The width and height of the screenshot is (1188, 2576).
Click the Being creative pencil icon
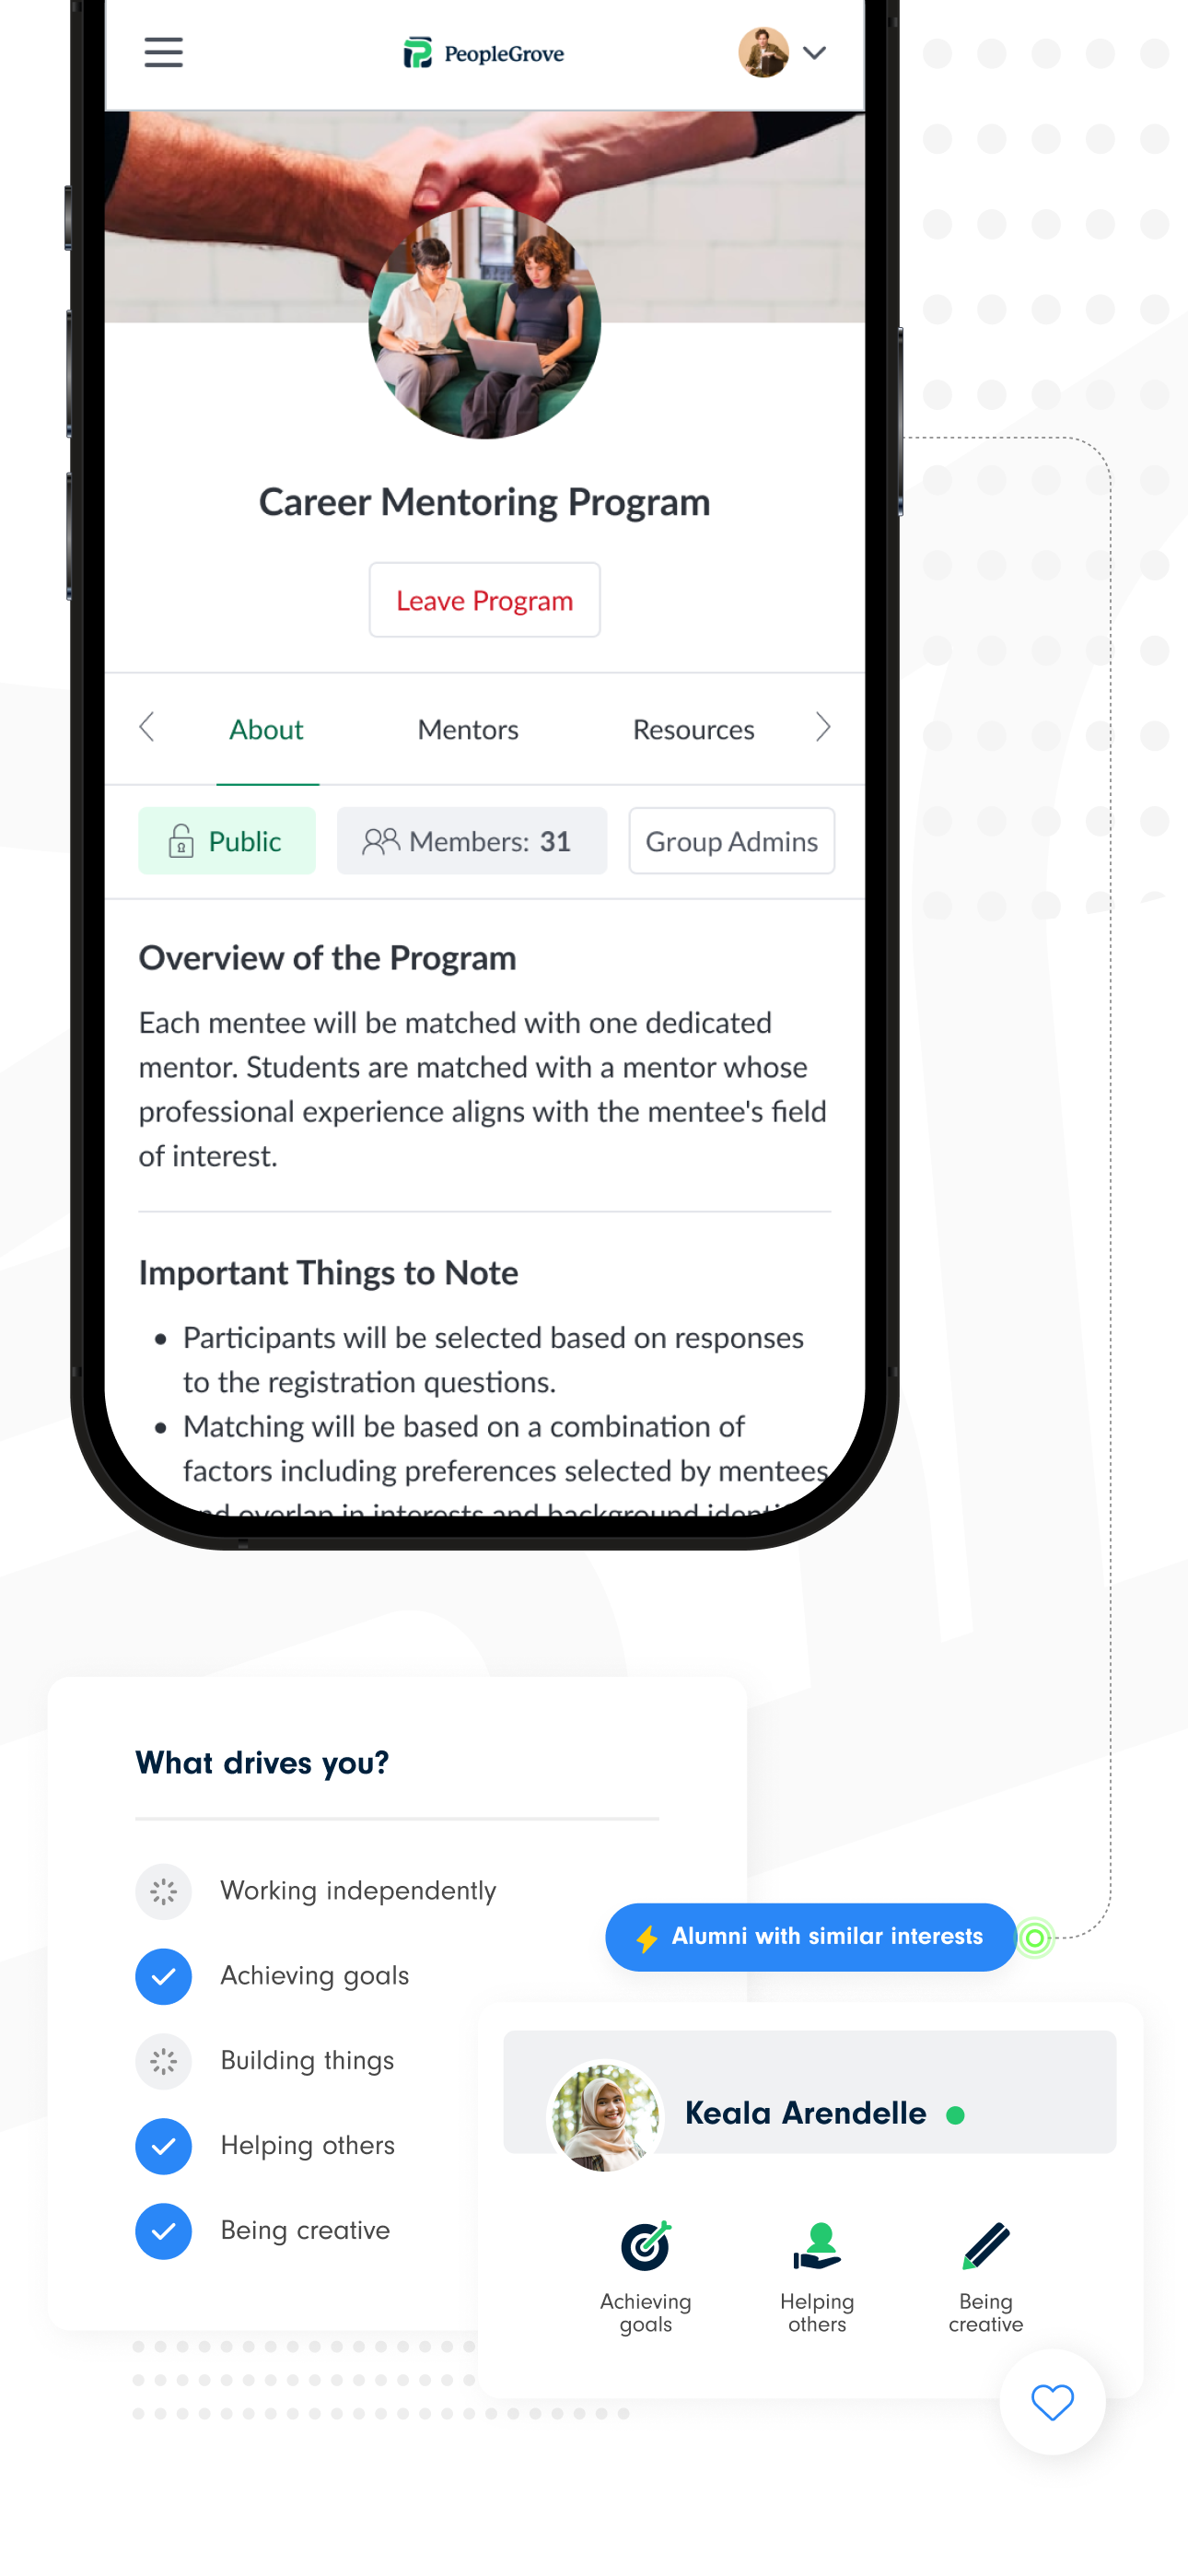tap(986, 2246)
